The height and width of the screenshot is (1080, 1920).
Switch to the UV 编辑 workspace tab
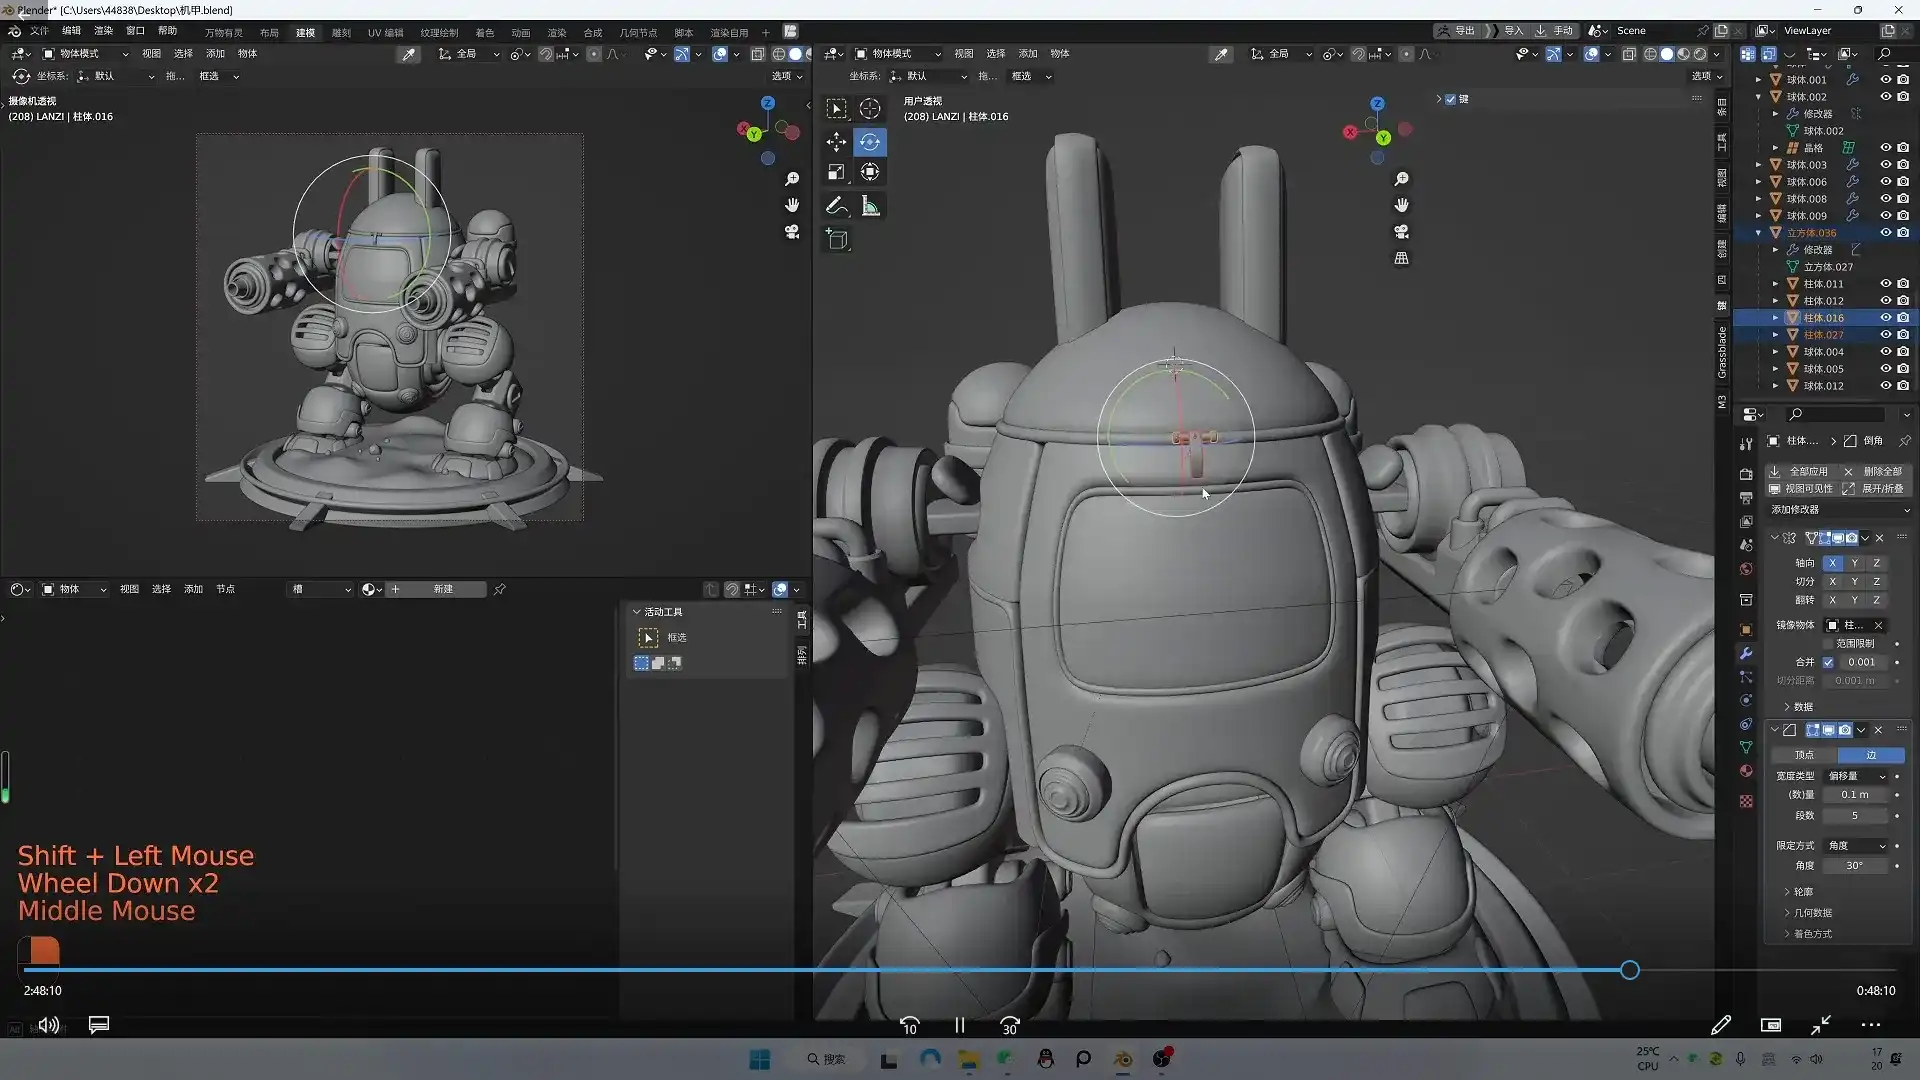385,32
